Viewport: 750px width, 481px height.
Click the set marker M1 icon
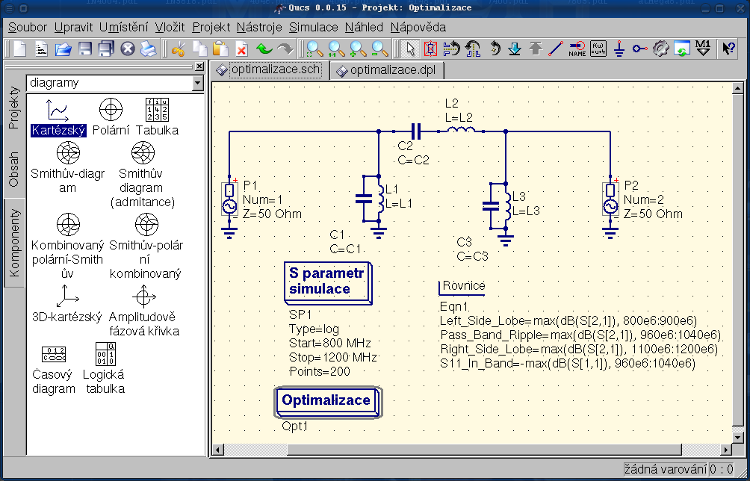704,48
